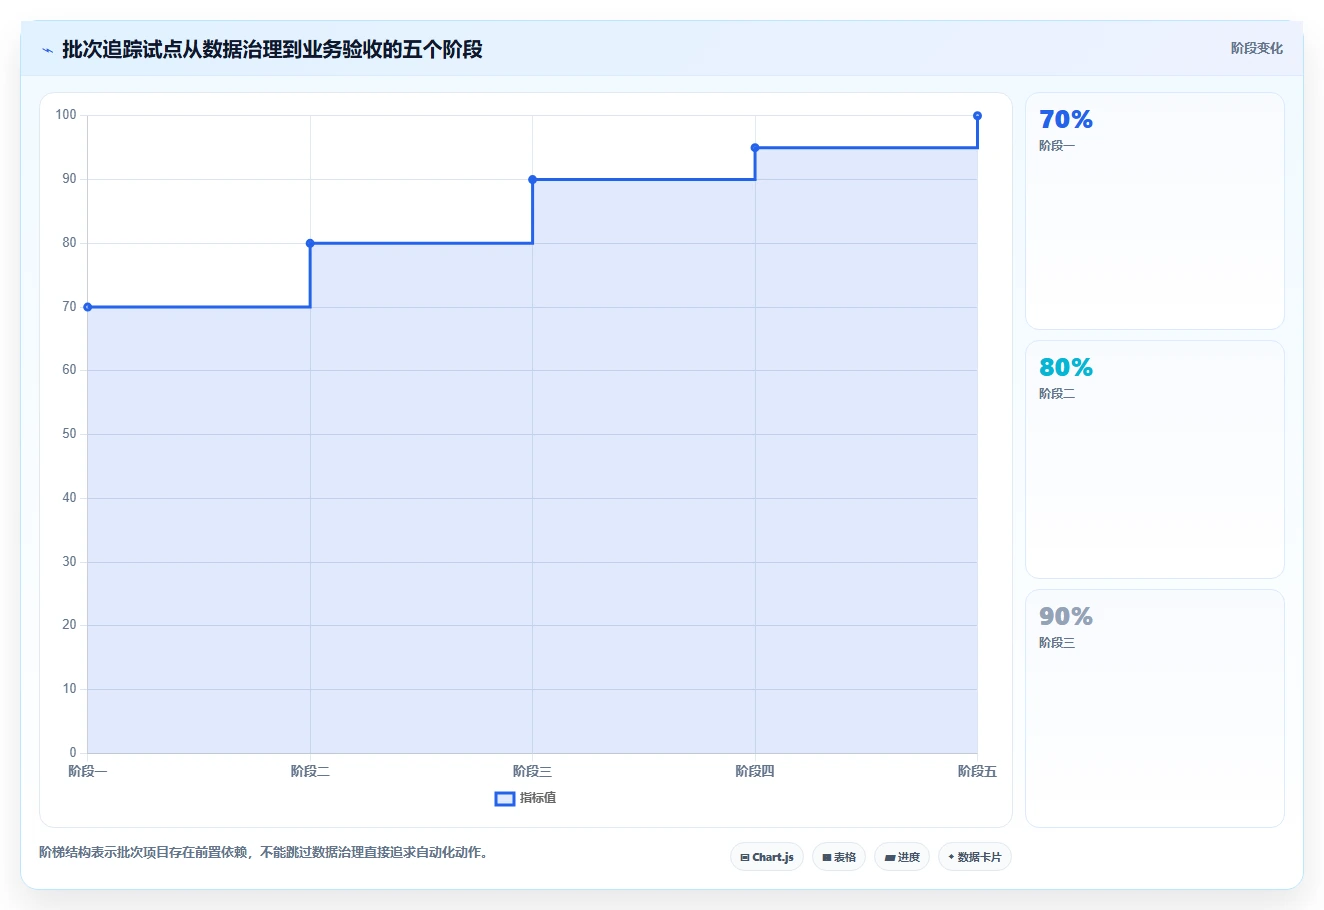The width and height of the screenshot is (1324, 910).
Task: Click the 阶段二 data point at 80
Action: click(x=310, y=243)
